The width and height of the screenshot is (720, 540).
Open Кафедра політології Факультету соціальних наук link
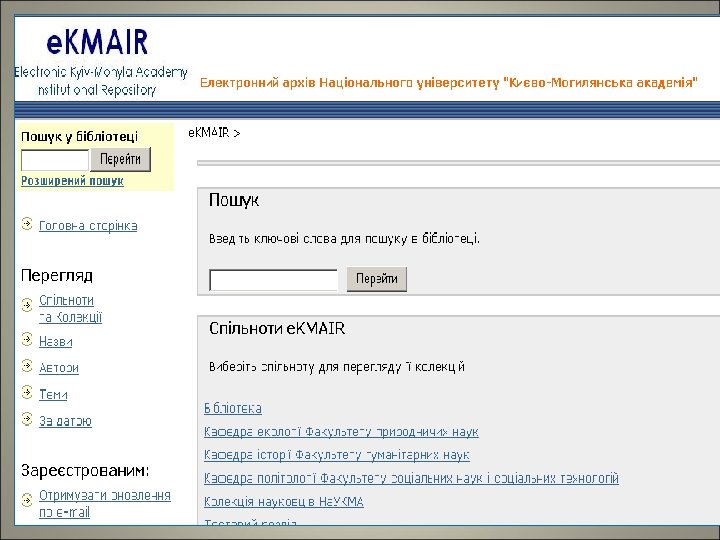tap(411, 478)
